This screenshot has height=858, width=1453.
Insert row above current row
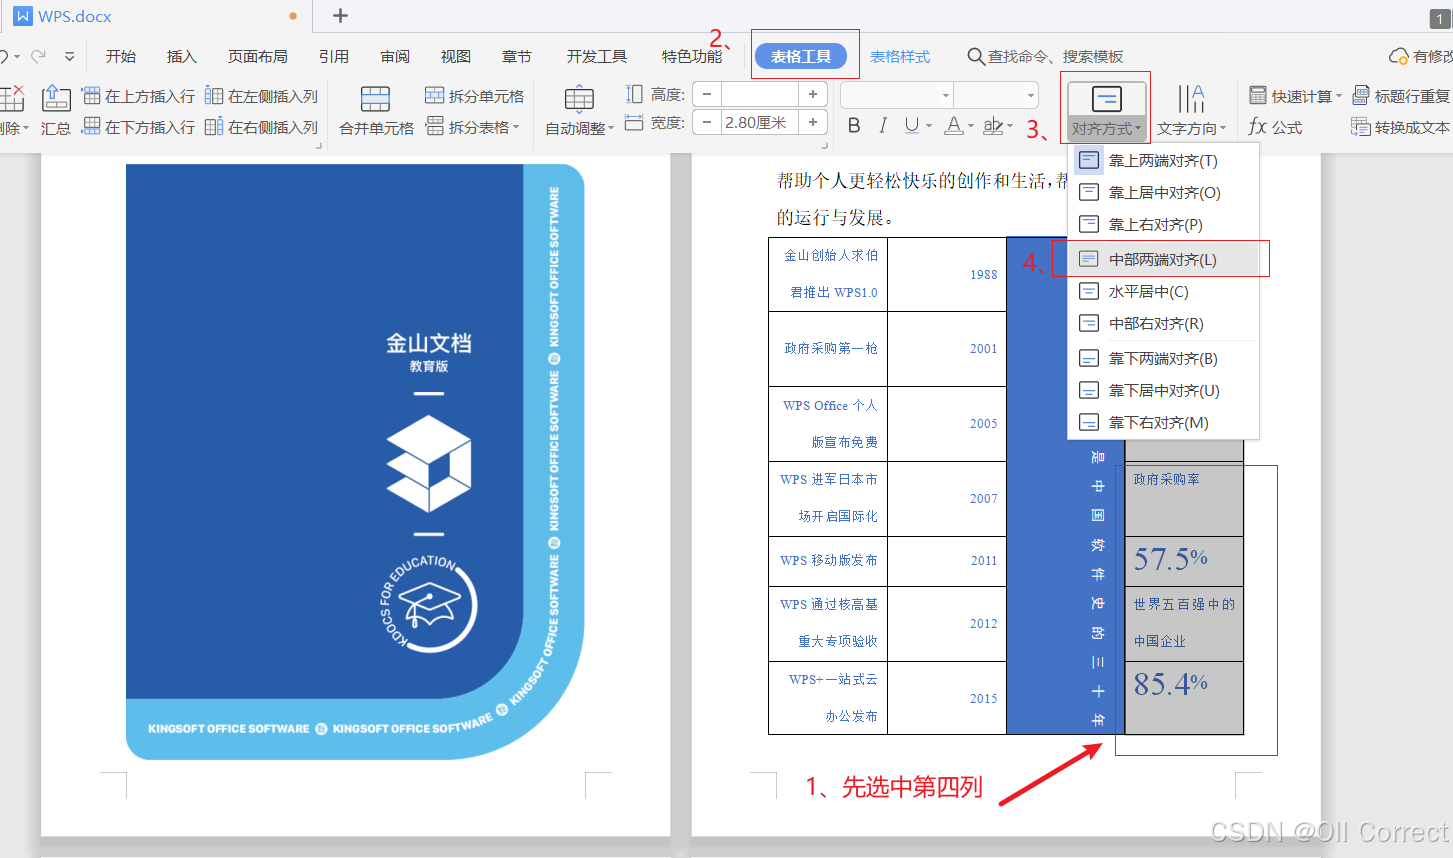(x=139, y=96)
